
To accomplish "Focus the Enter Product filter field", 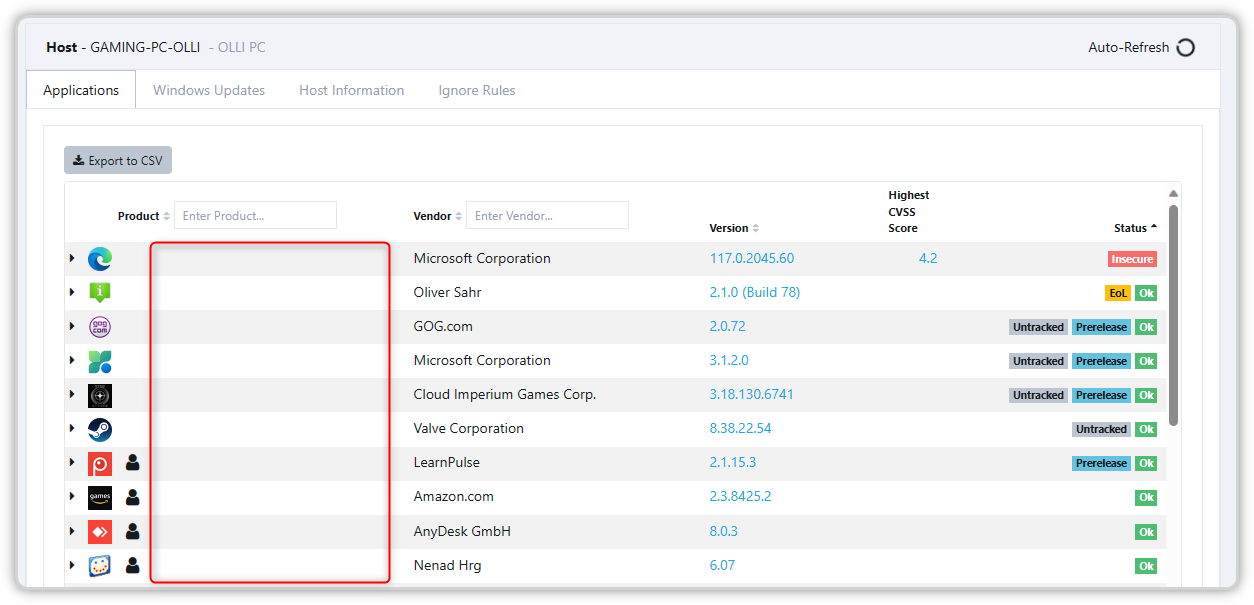I will 255,215.
